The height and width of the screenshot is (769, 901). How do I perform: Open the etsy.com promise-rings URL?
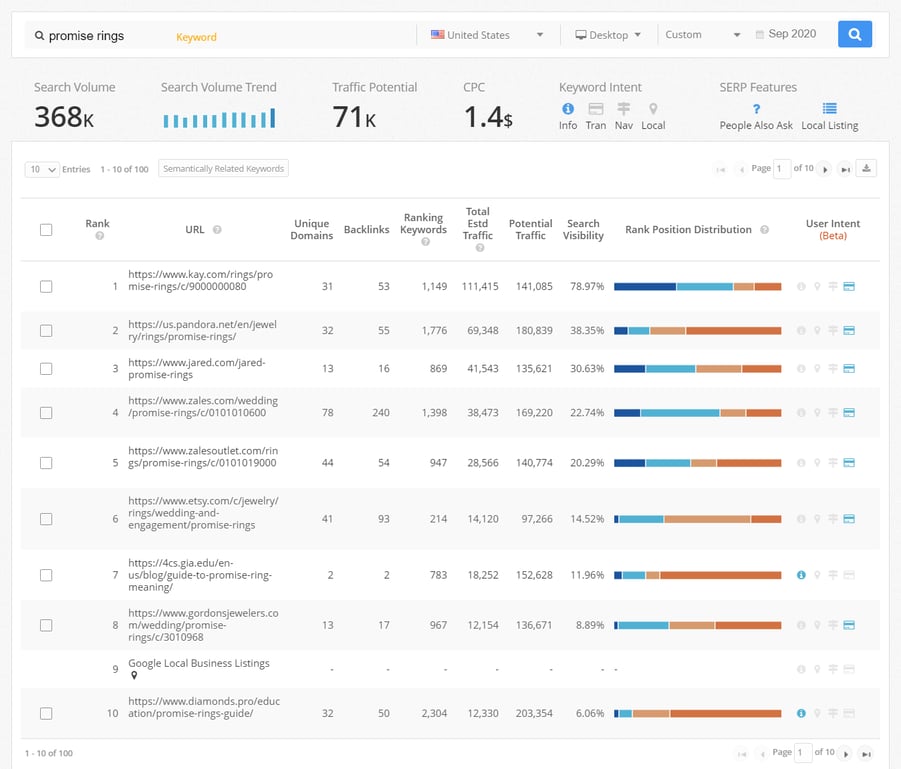tap(203, 513)
